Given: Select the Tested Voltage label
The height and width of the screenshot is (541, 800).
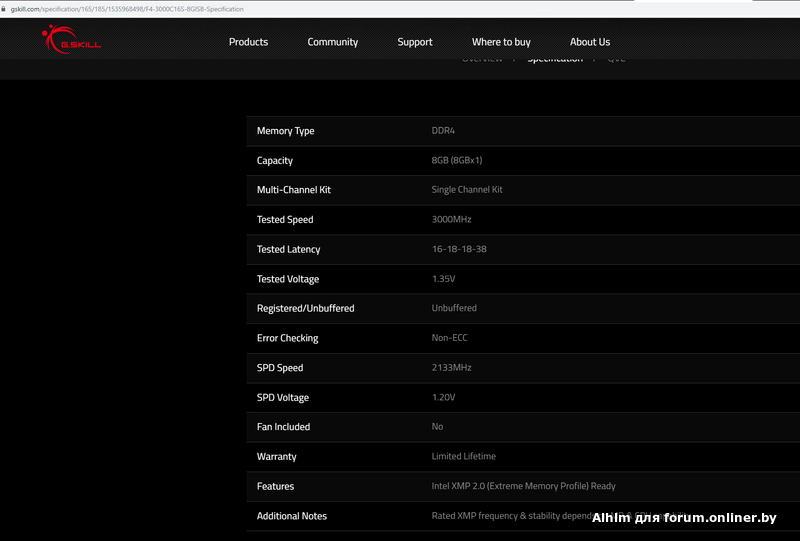Looking at the screenshot, I should point(288,279).
